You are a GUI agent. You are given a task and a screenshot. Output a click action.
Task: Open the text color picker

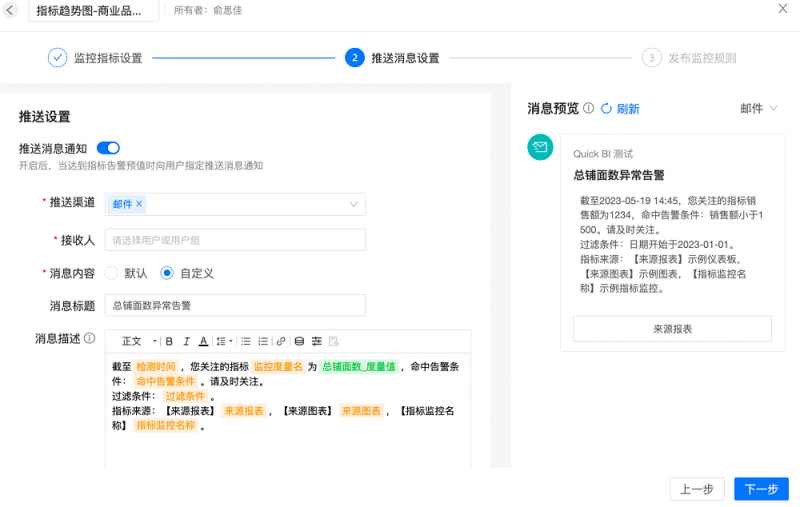click(x=203, y=341)
